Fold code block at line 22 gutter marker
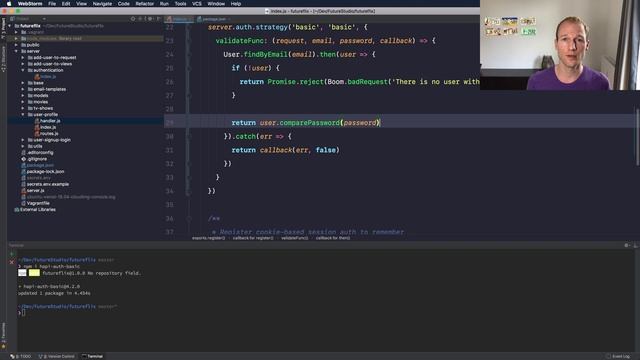 coord(188,27)
